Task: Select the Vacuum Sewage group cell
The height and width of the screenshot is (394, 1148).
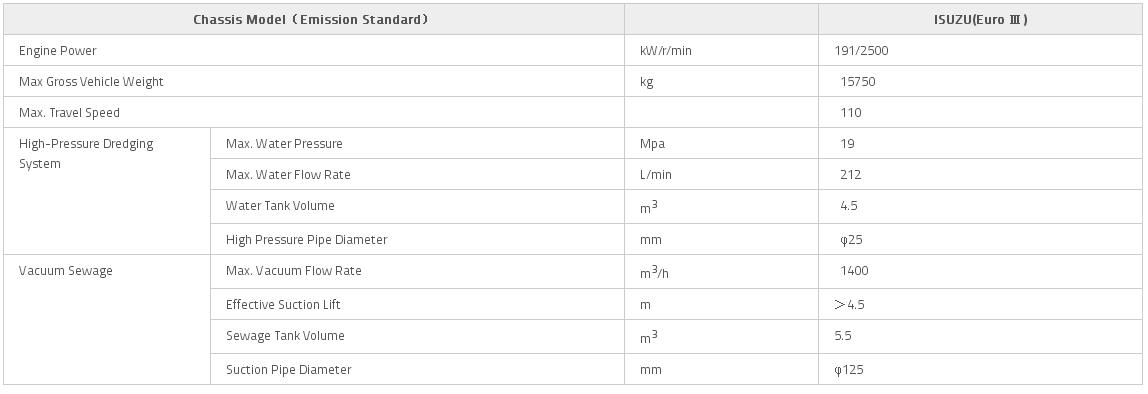Action: pyautogui.click(x=107, y=319)
